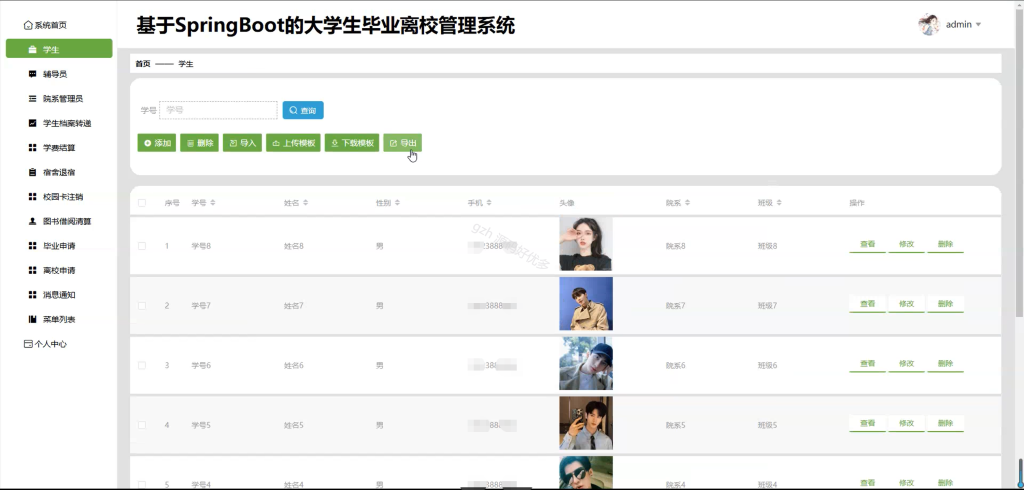Click 修改 for row 姓名5
Image resolution: width=1024 pixels, height=490 pixels.
(906, 423)
